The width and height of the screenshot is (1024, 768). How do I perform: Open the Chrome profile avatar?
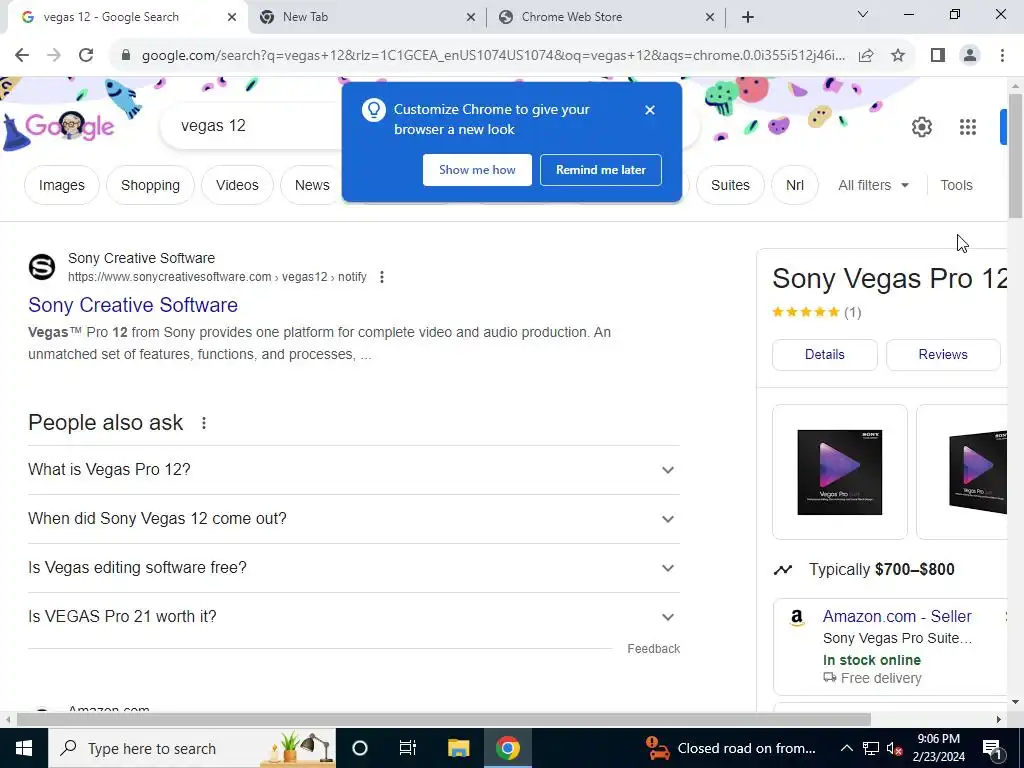970,56
